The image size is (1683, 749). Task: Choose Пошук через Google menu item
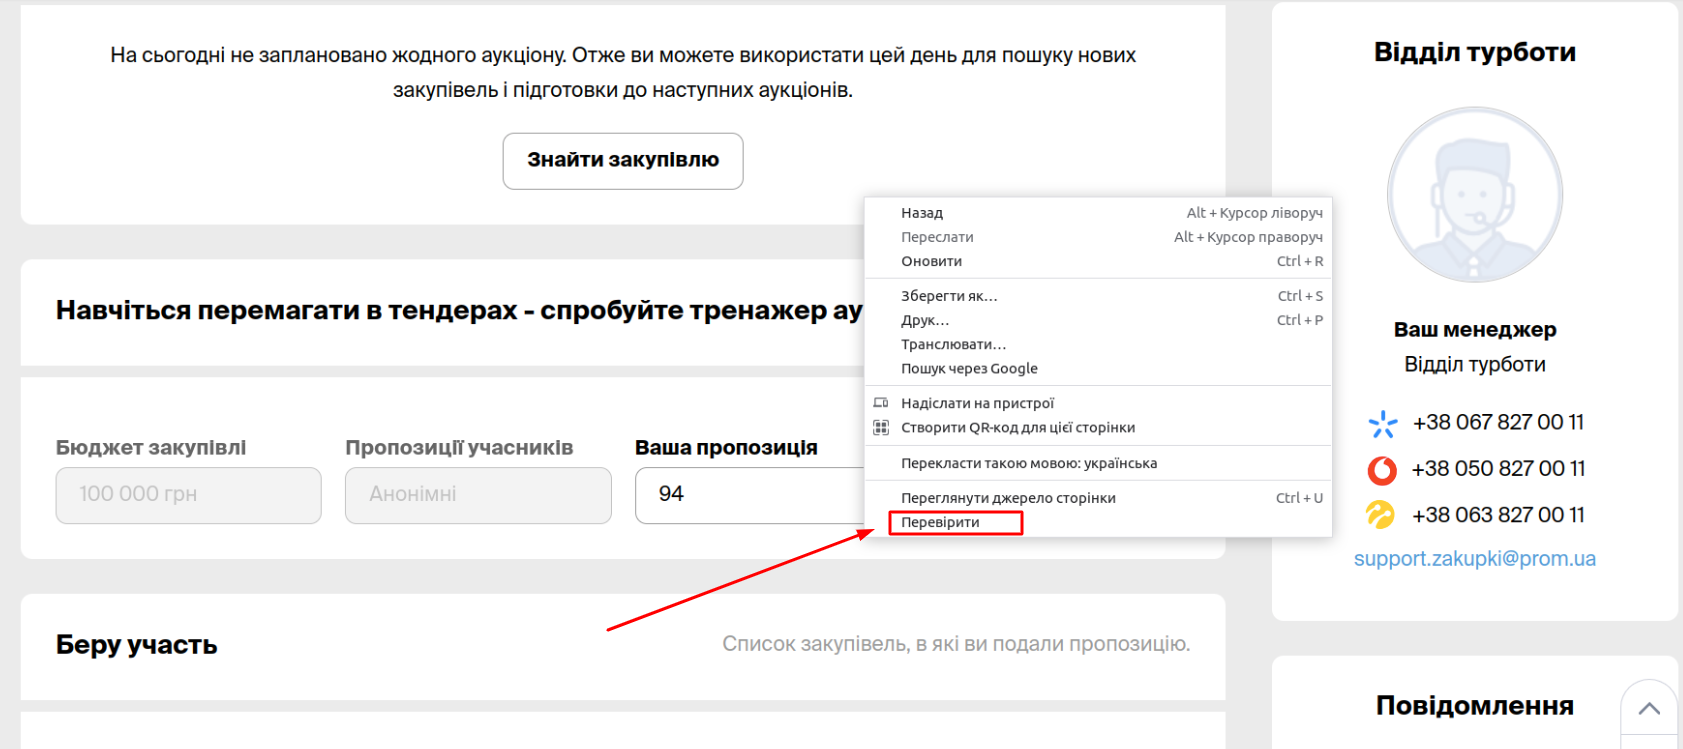[x=969, y=369]
